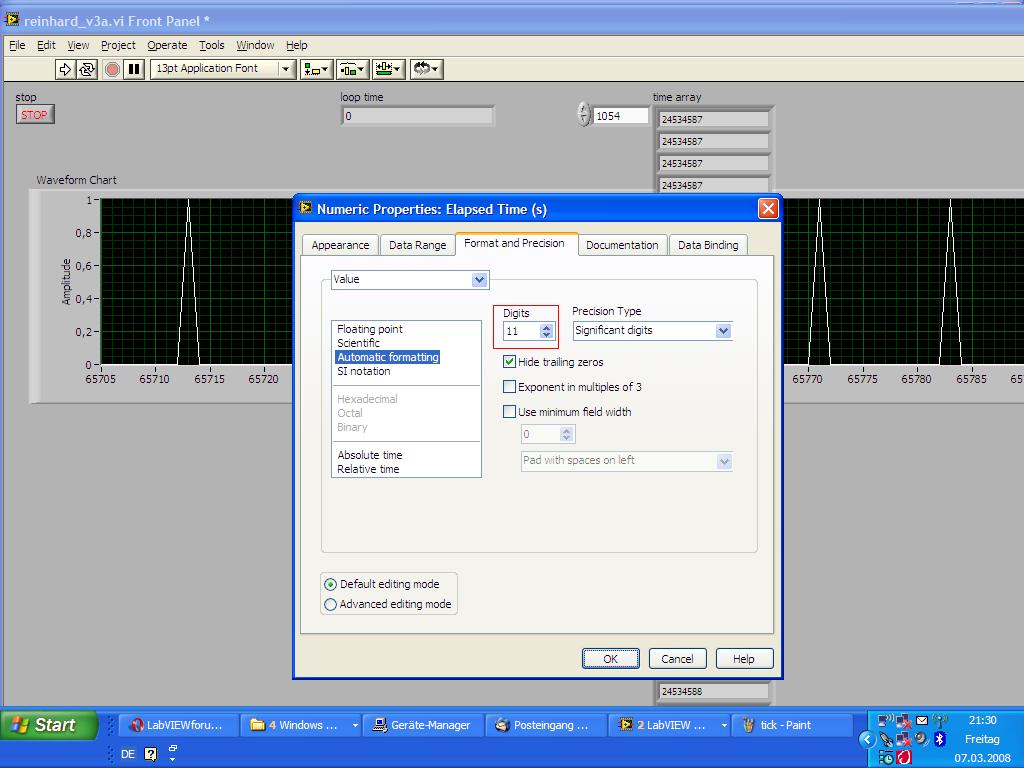Click the OK button
This screenshot has width=1024, height=768.
(610, 658)
